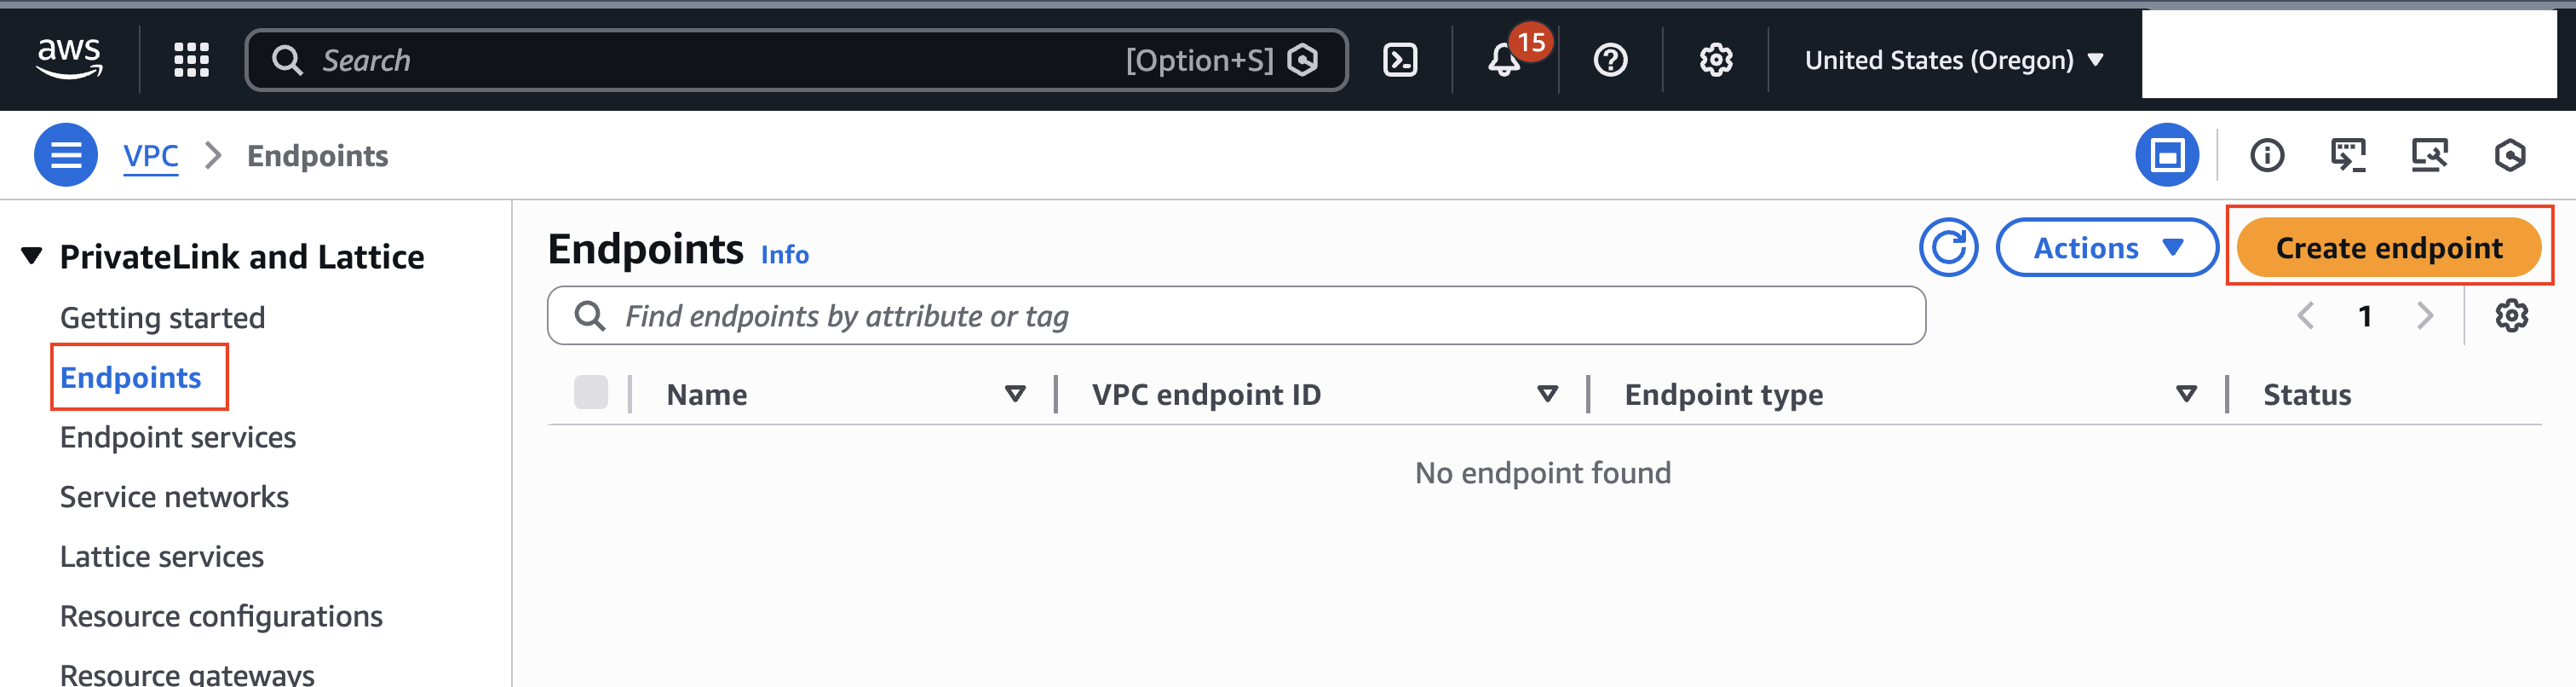The image size is (2576, 687).
Task: Open the AWS services grid menu
Action: tap(190, 59)
